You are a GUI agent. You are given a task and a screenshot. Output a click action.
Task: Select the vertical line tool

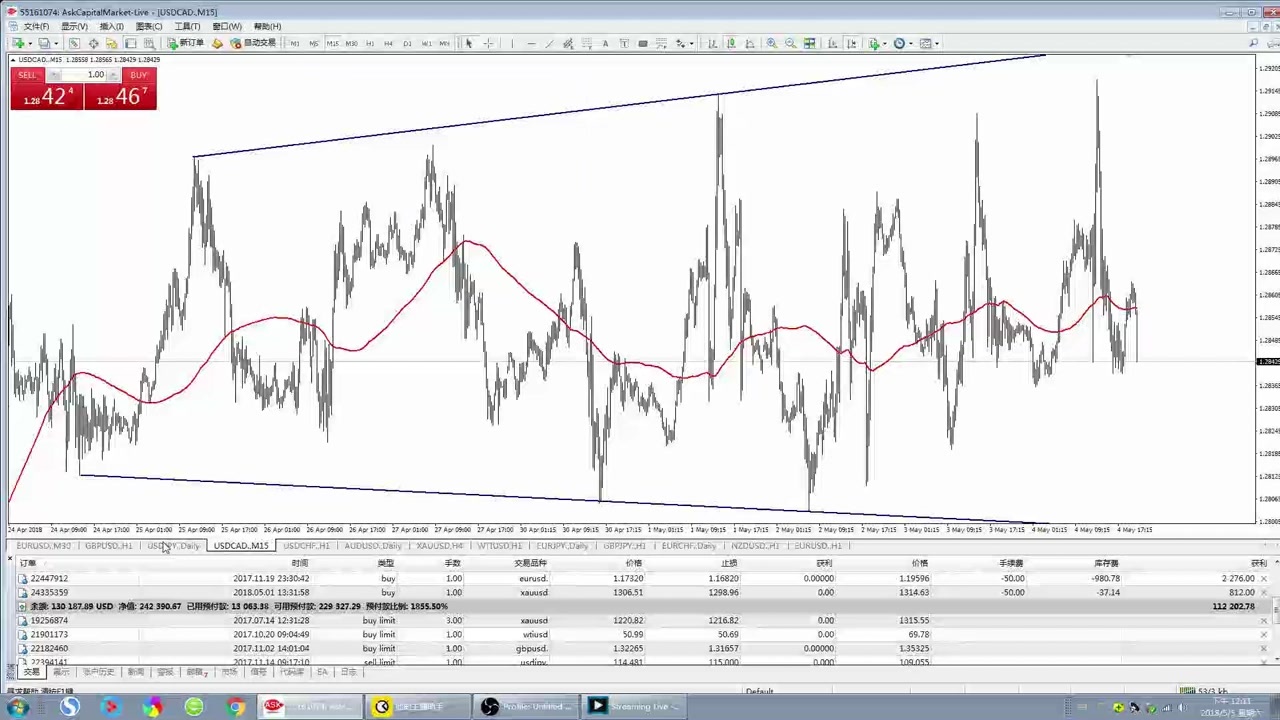click(x=512, y=43)
